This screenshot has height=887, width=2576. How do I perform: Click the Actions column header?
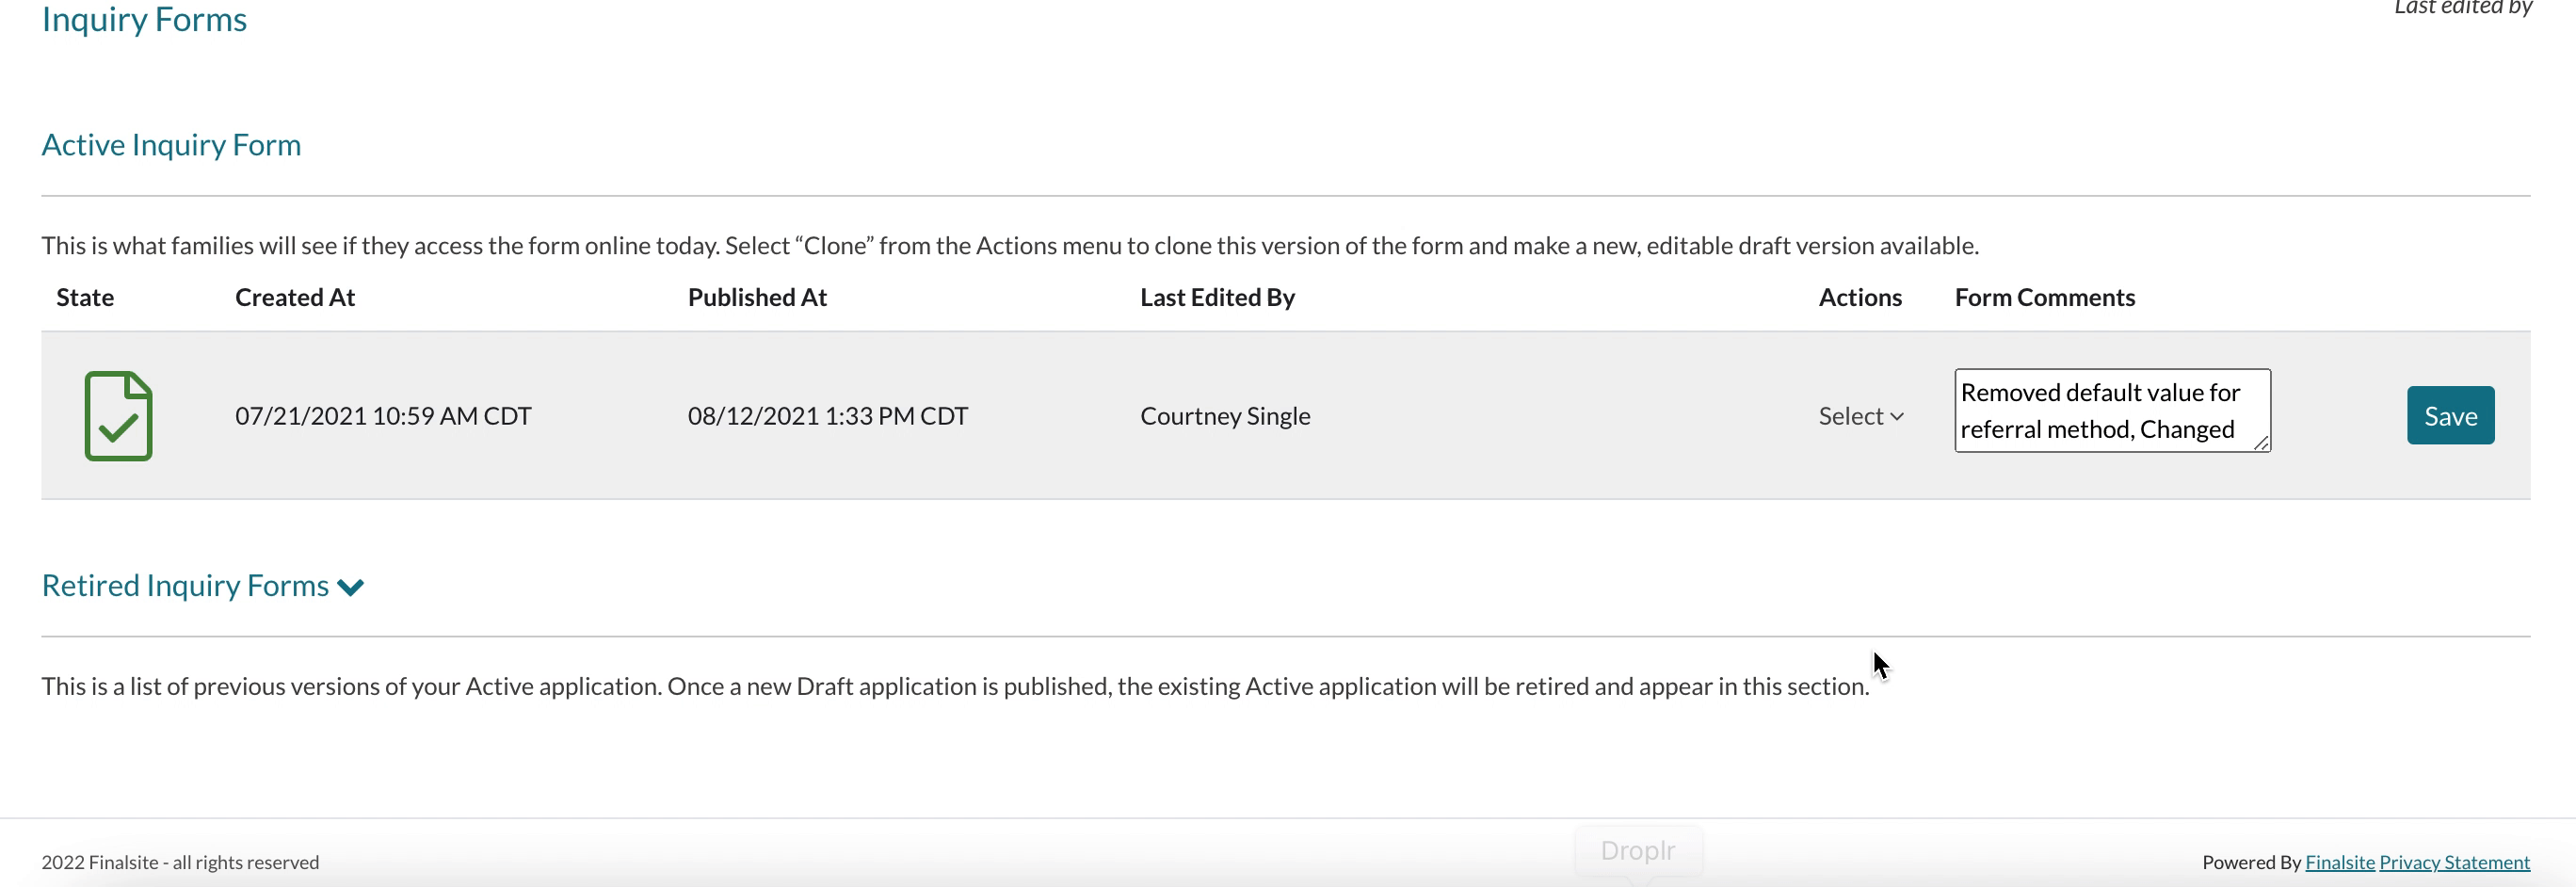1860,298
